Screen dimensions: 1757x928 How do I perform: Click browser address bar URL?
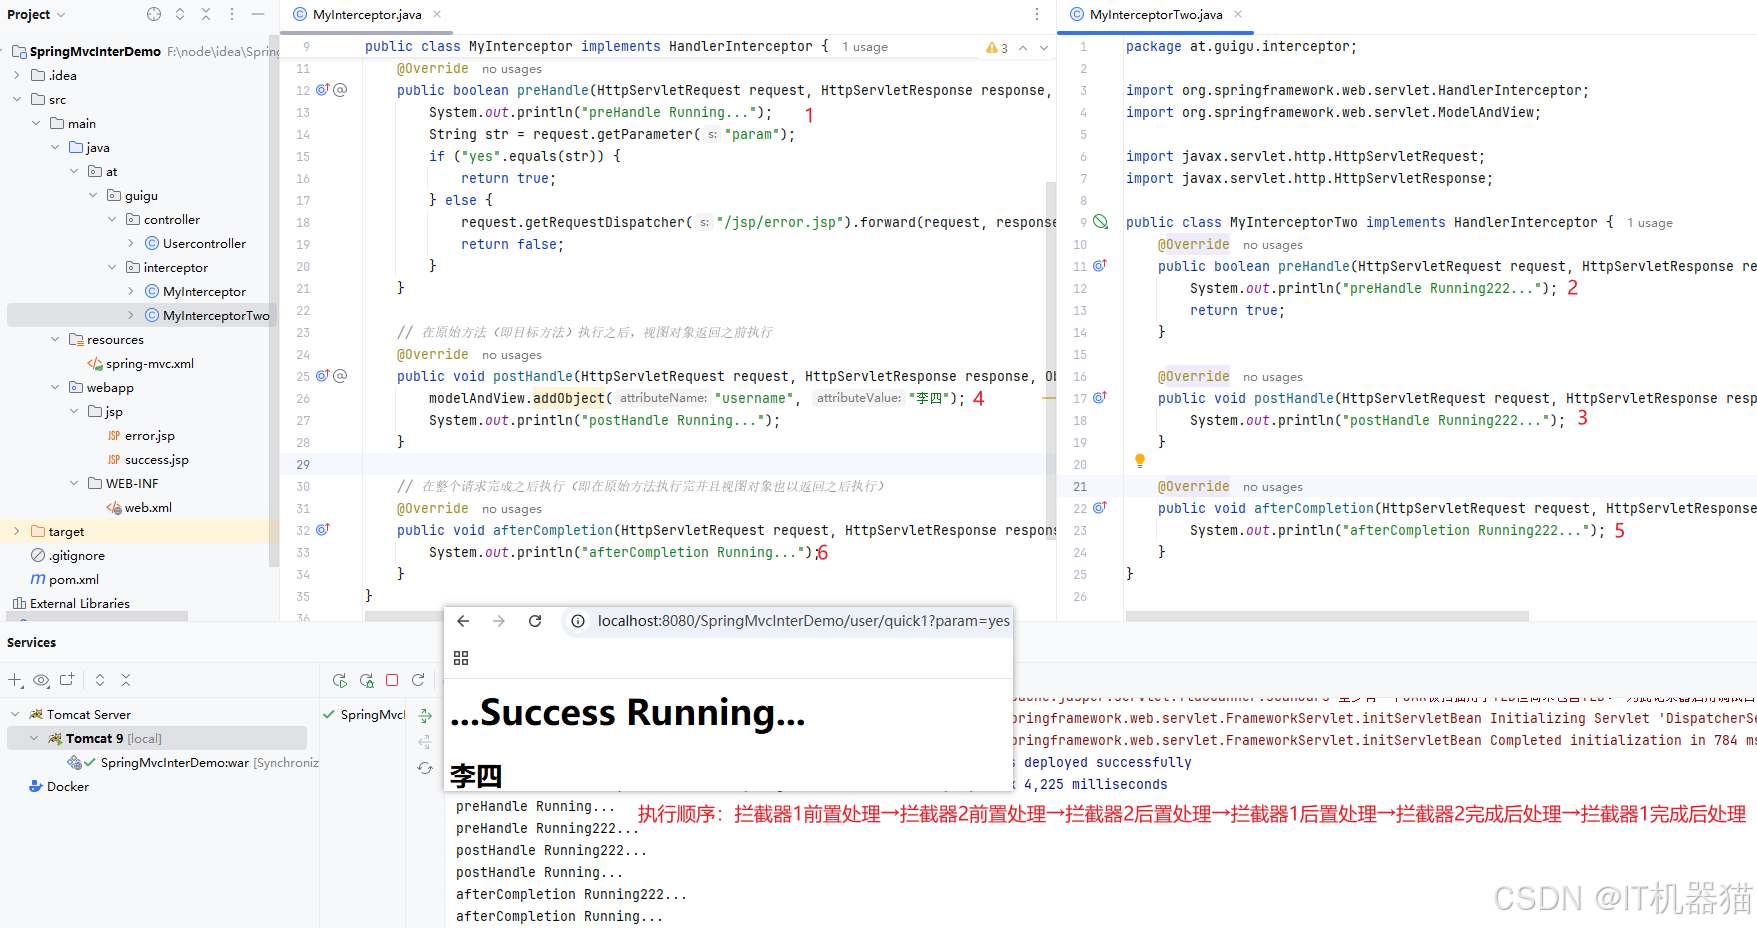pos(803,621)
